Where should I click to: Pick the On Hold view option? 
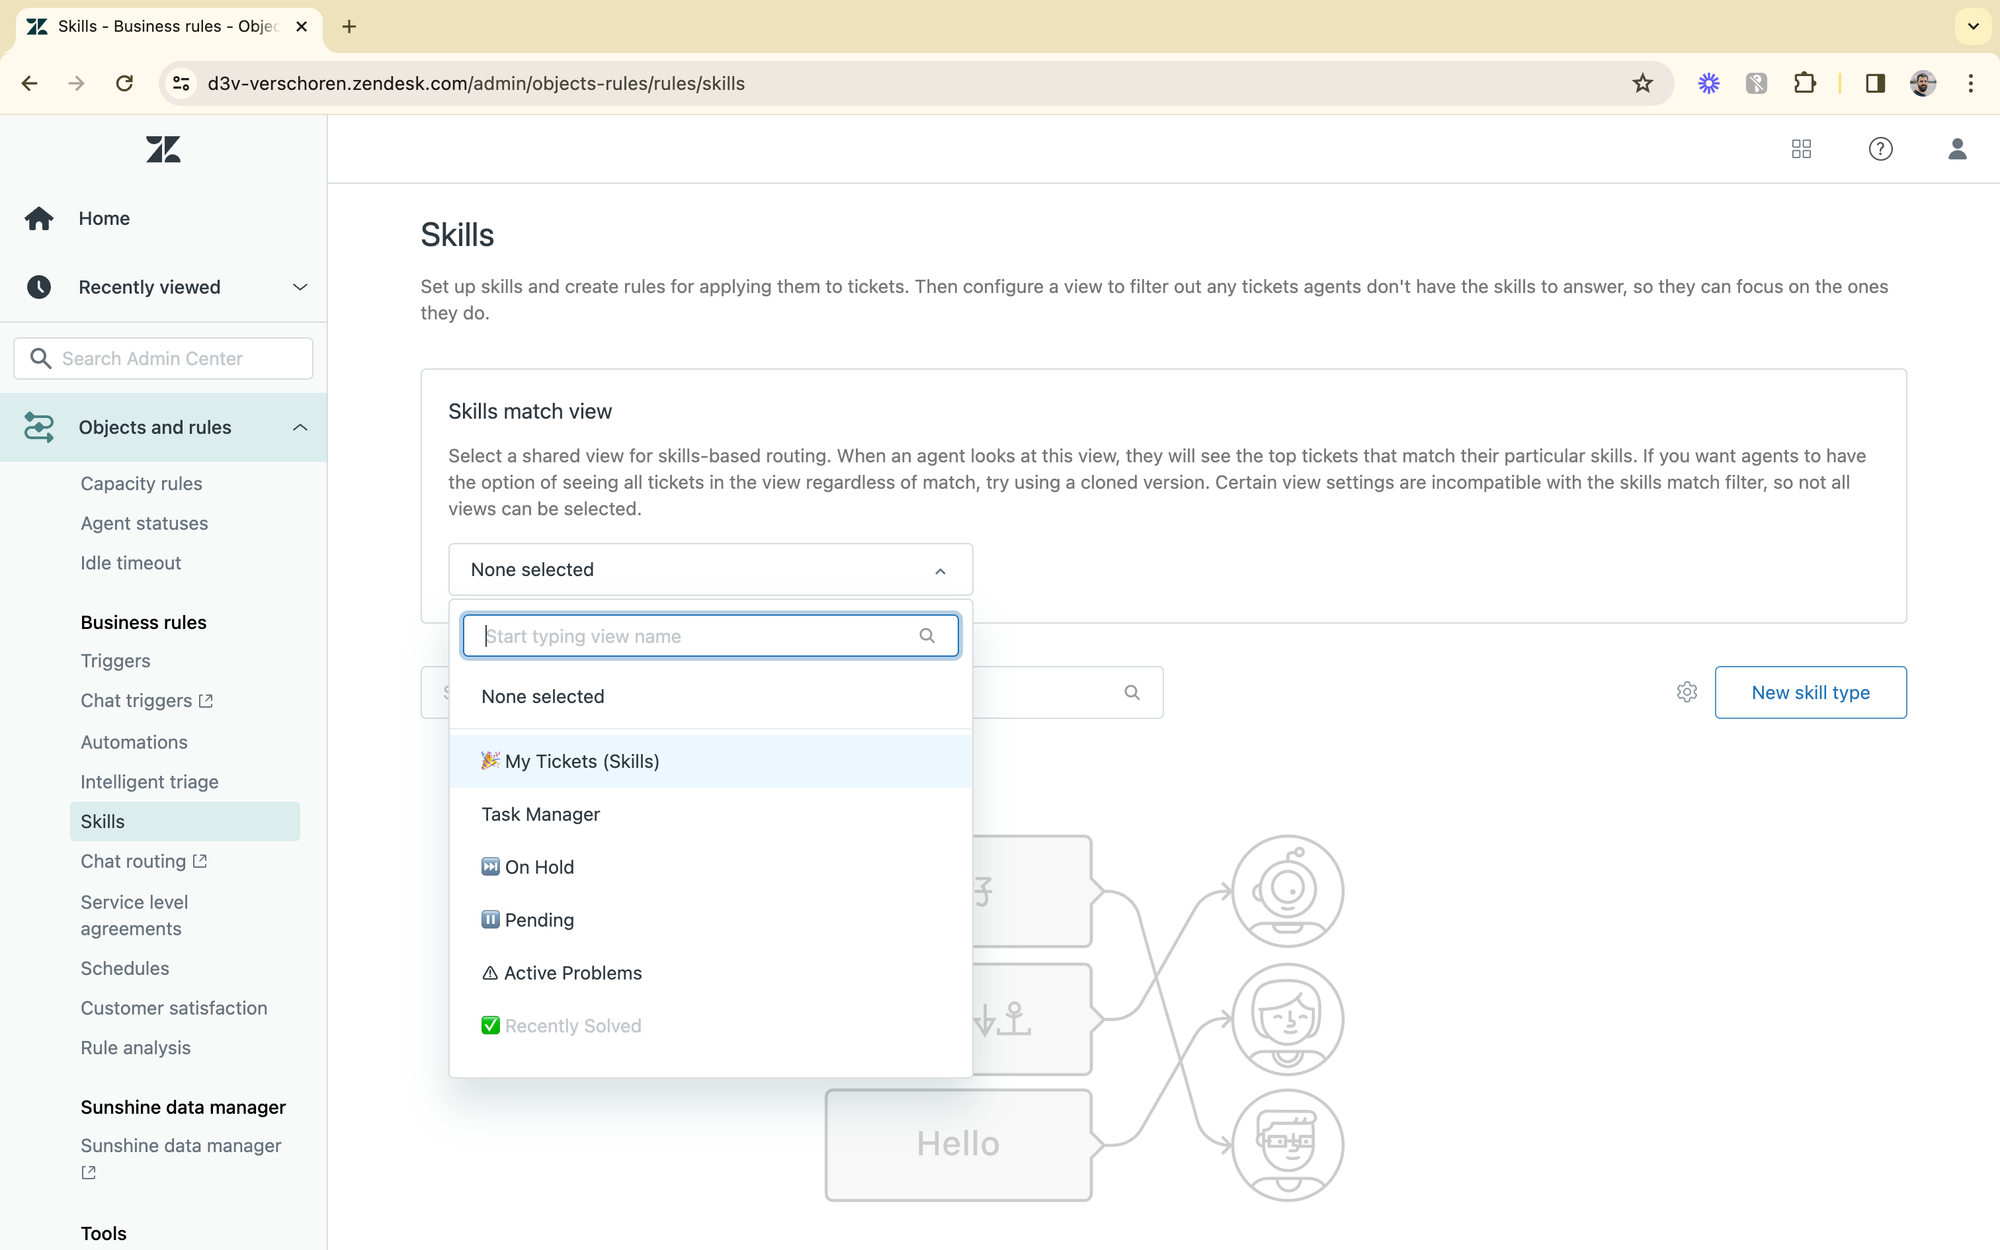(539, 867)
